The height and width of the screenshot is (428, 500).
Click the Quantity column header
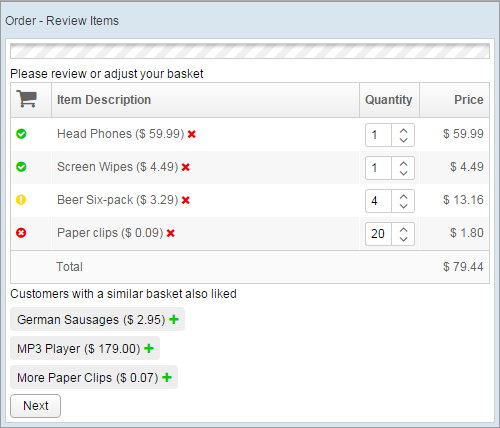389,100
